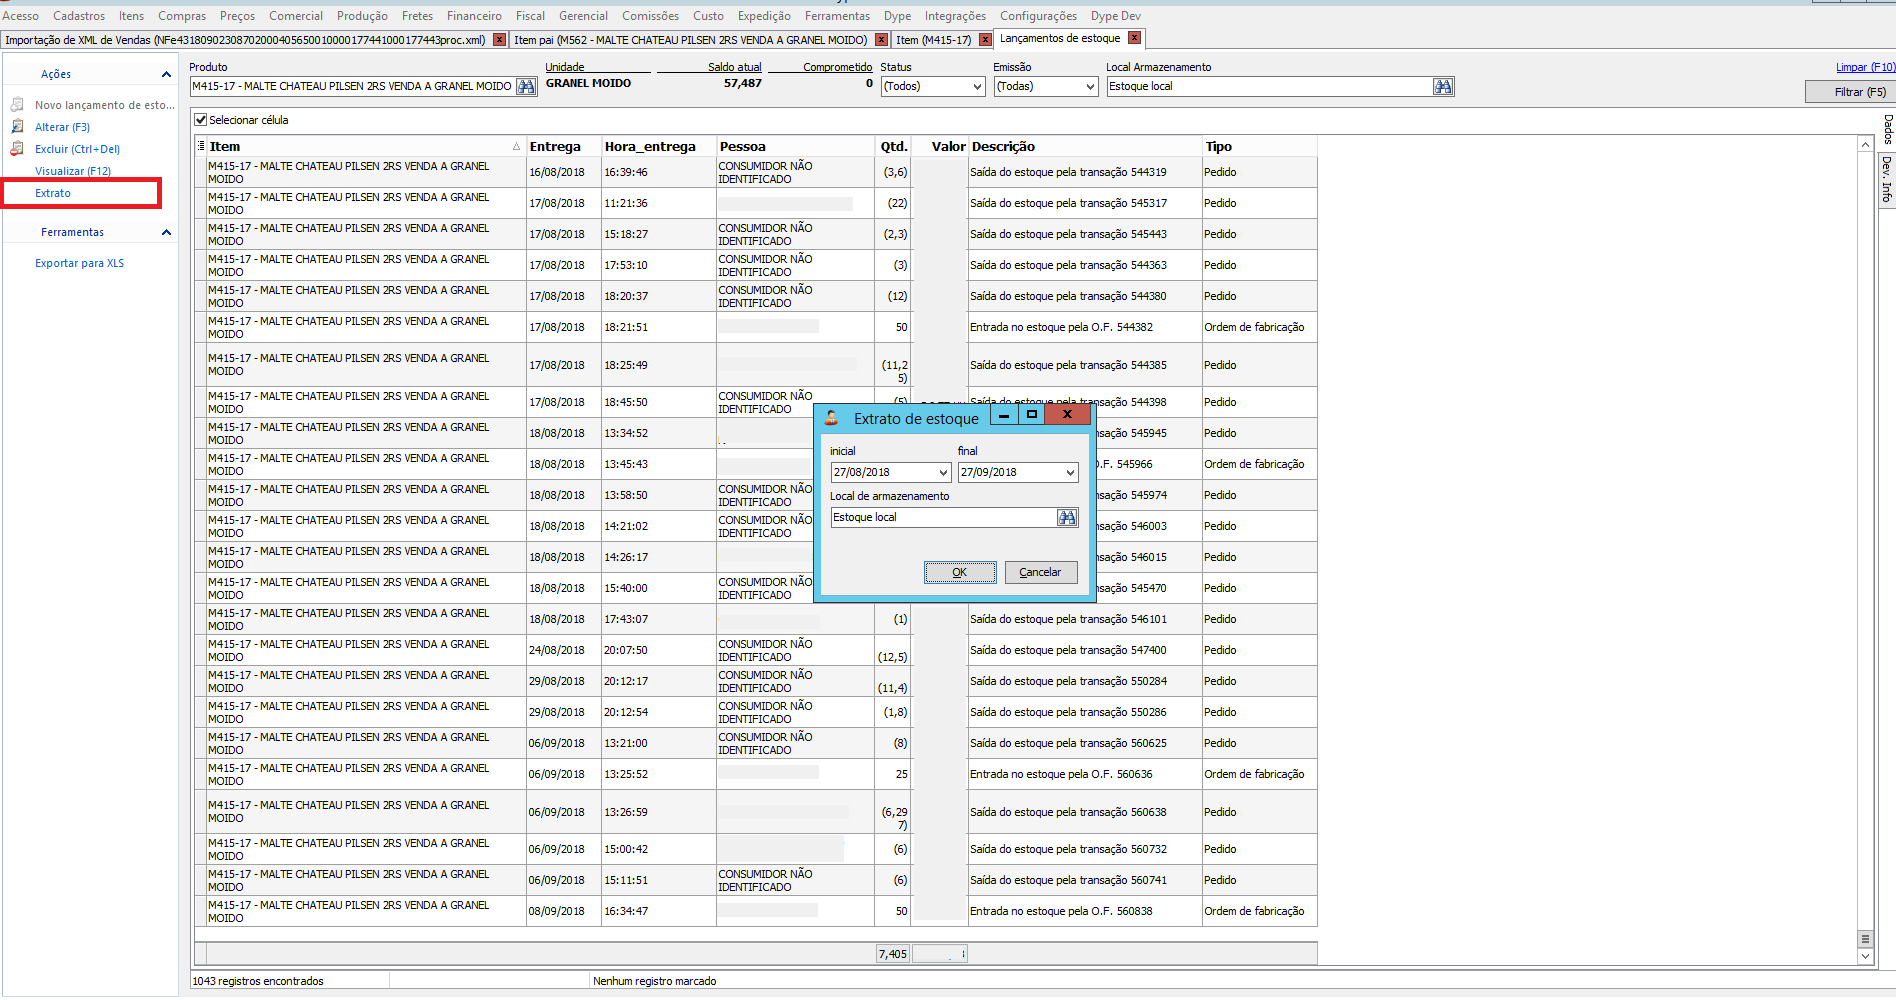The image size is (1896, 1000).
Task: Collapse the Ações section
Action: tap(166, 74)
